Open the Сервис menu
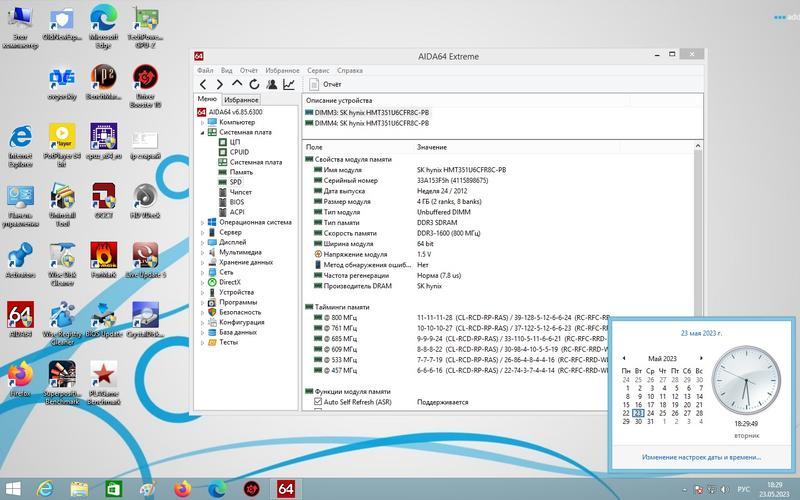Viewport: 800px width, 500px height. [x=318, y=71]
